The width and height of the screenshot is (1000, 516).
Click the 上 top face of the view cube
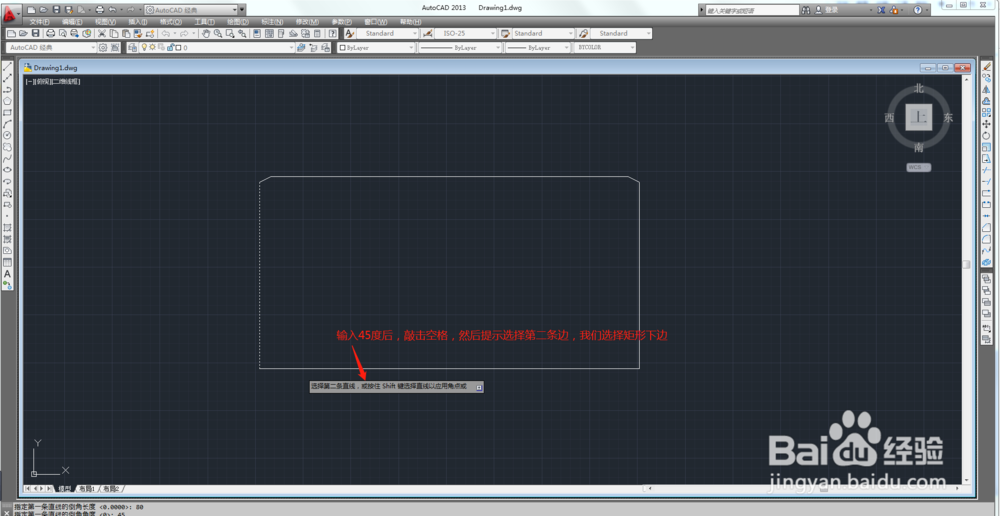click(x=918, y=117)
